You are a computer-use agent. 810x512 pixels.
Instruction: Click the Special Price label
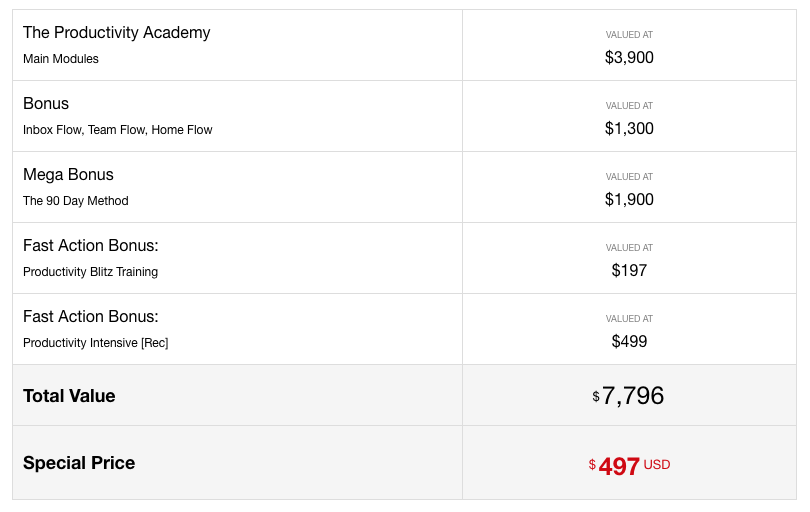pyautogui.click(x=79, y=463)
